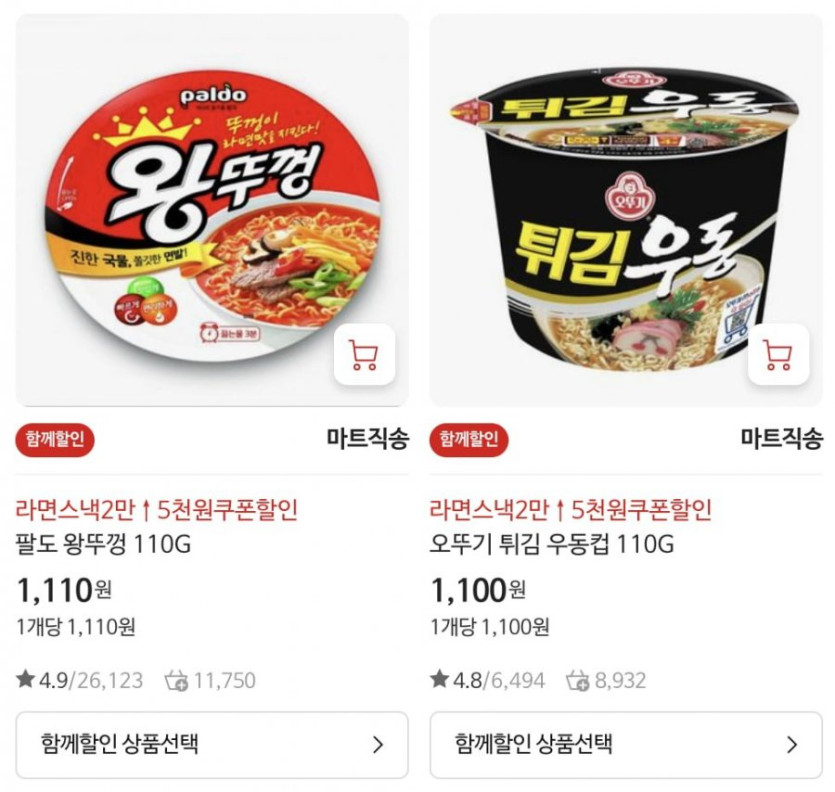
Task: Open Paldo 왕뚜껑 product image
Action: pos(212,210)
